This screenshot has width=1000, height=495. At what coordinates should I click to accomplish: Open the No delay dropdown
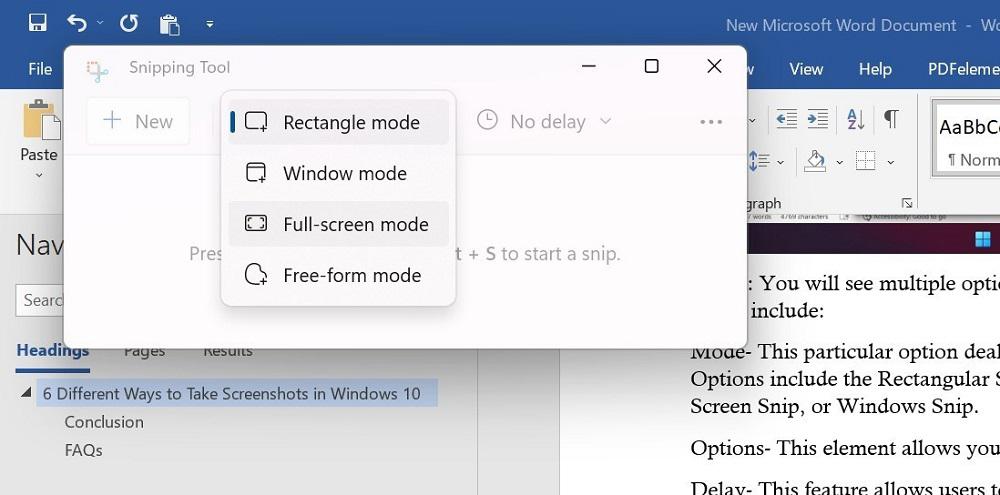coord(545,122)
